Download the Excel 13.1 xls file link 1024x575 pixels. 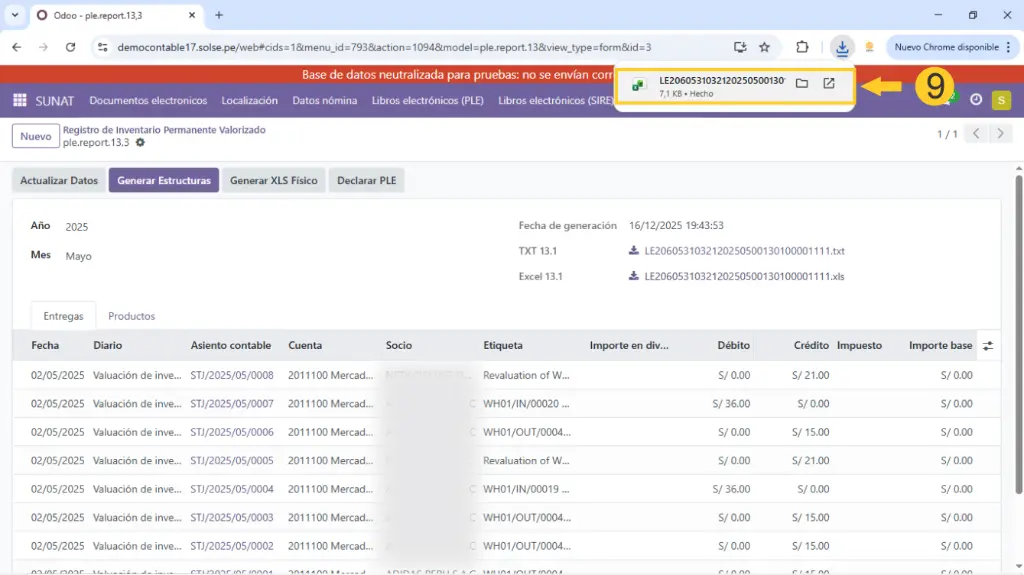(744, 276)
